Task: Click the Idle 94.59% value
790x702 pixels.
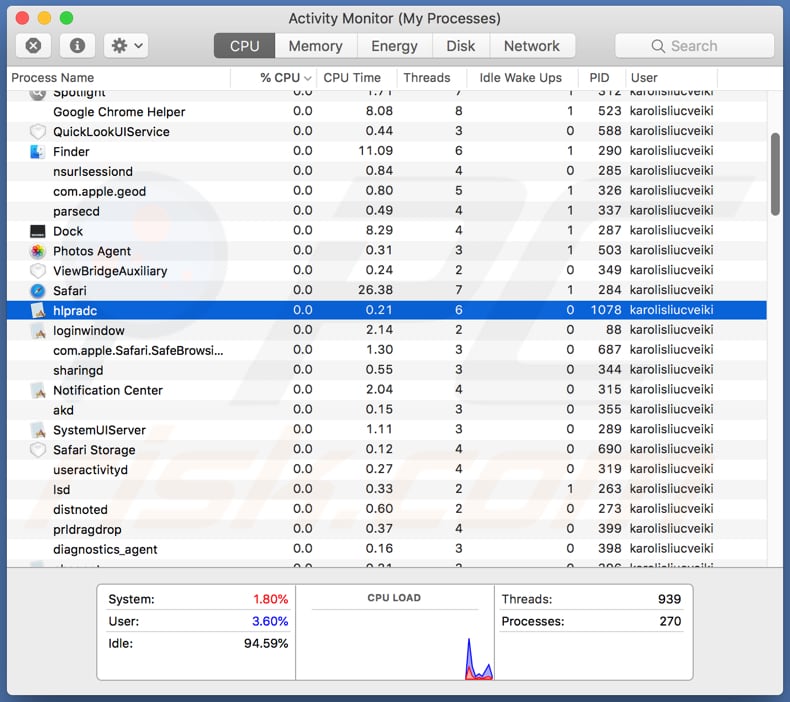Action: pyautogui.click(x=266, y=644)
